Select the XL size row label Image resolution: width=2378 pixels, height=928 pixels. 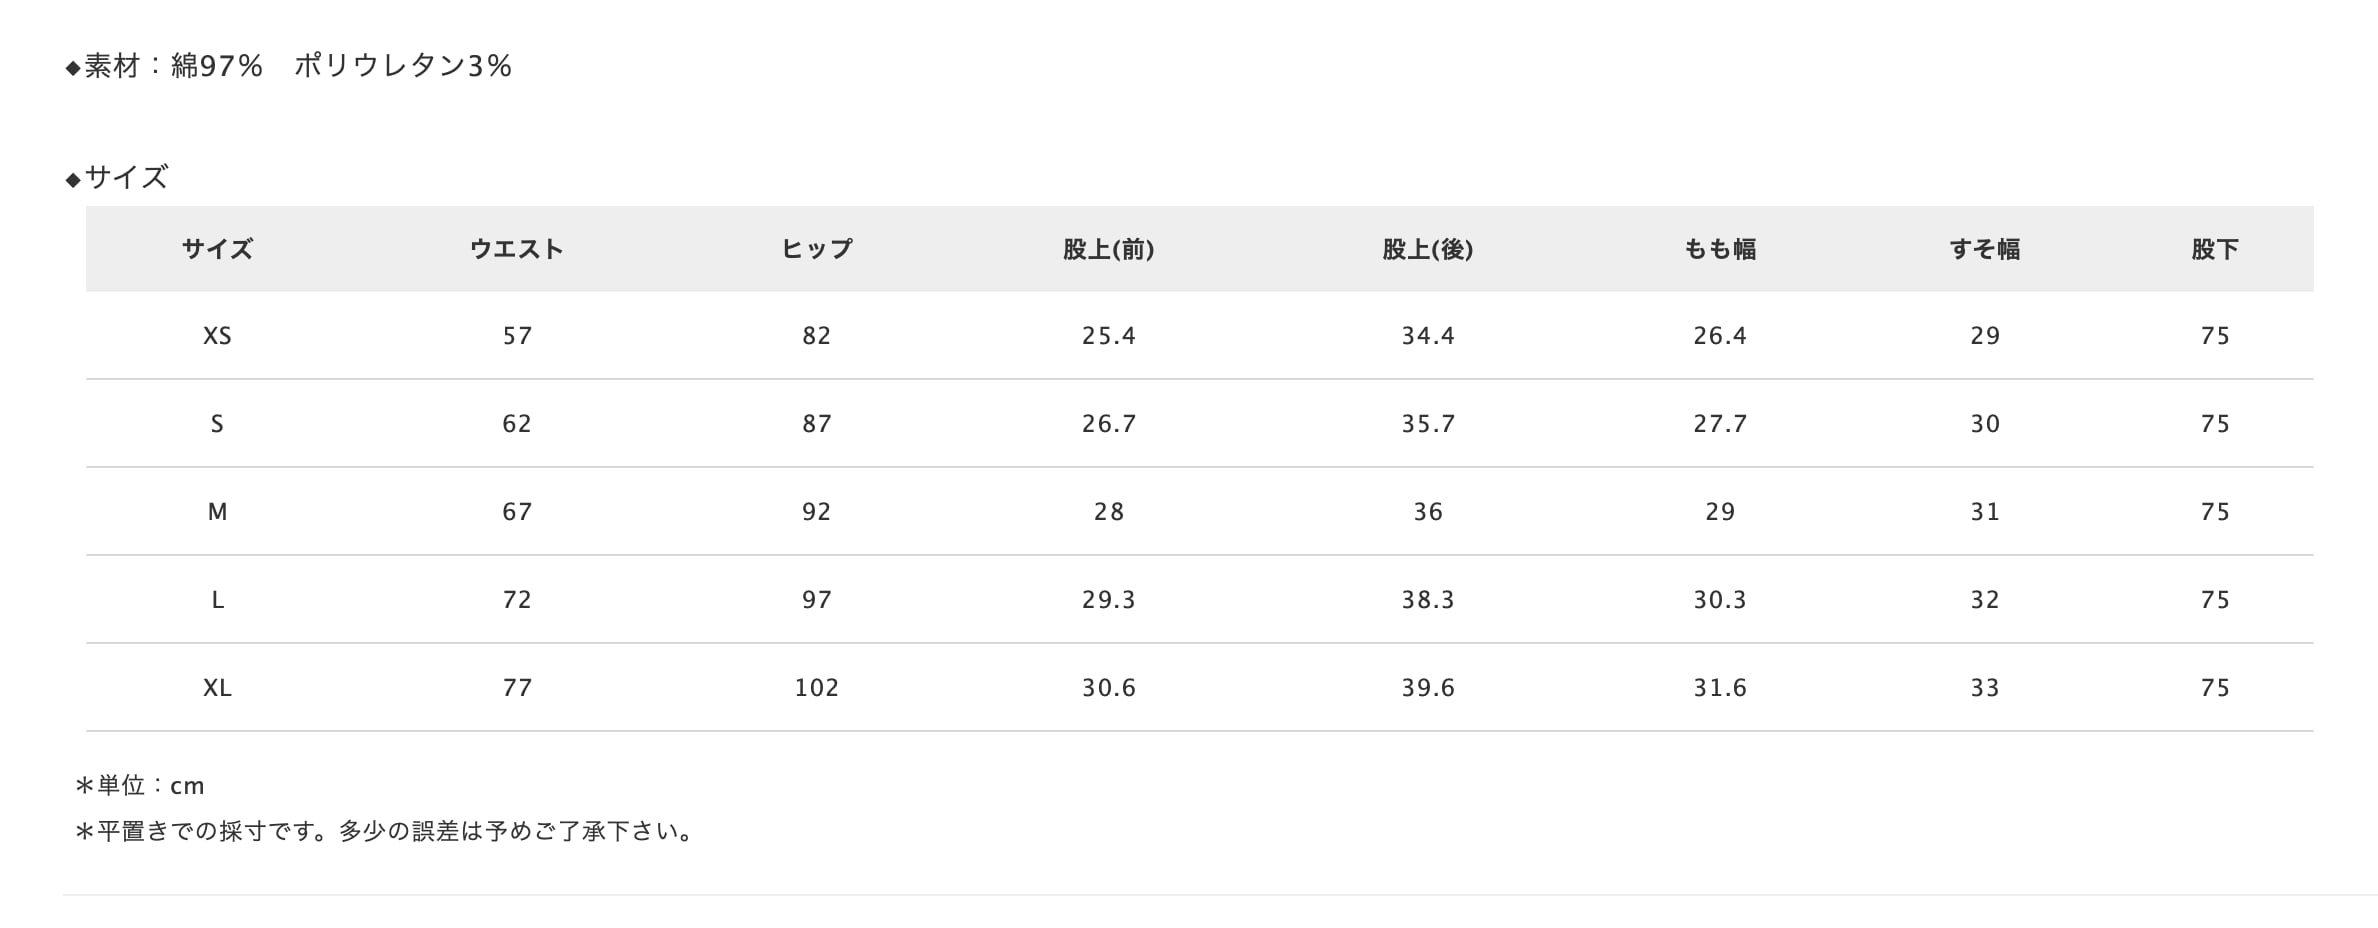[217, 688]
